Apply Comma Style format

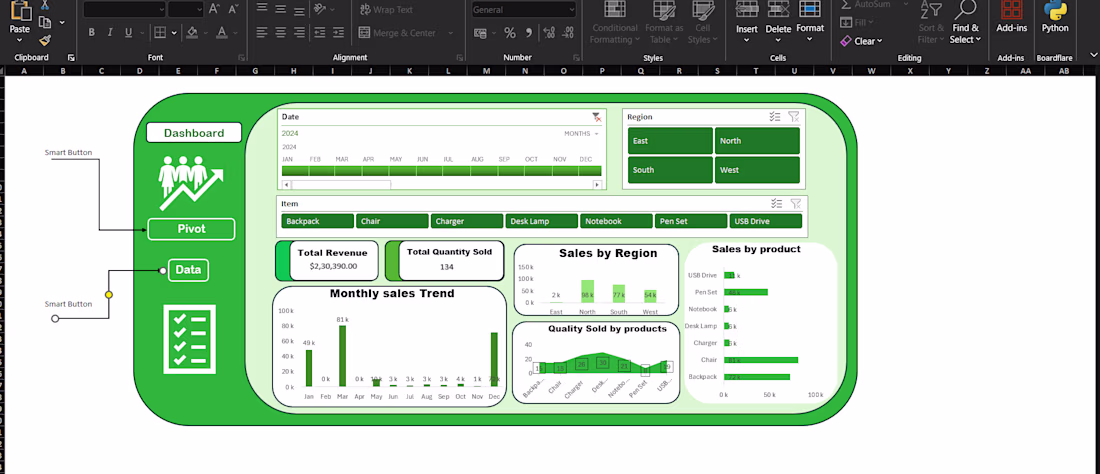[528, 33]
